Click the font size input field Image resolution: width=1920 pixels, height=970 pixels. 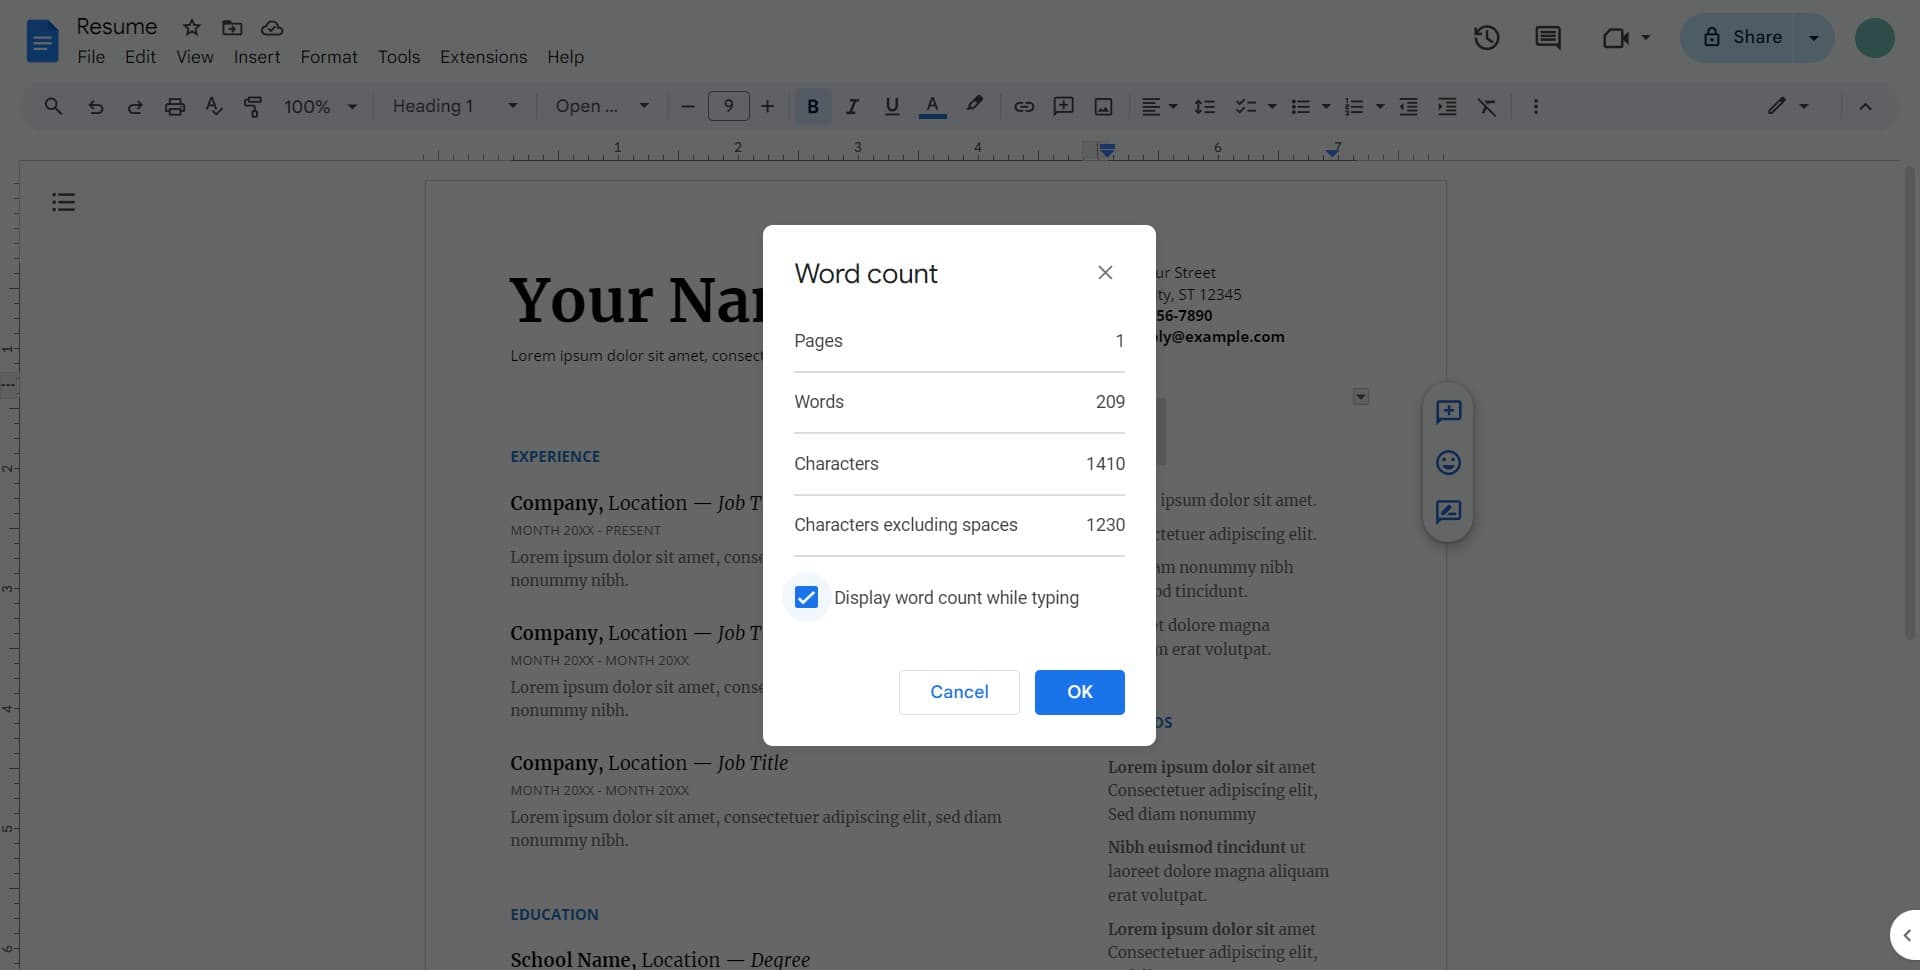(729, 106)
